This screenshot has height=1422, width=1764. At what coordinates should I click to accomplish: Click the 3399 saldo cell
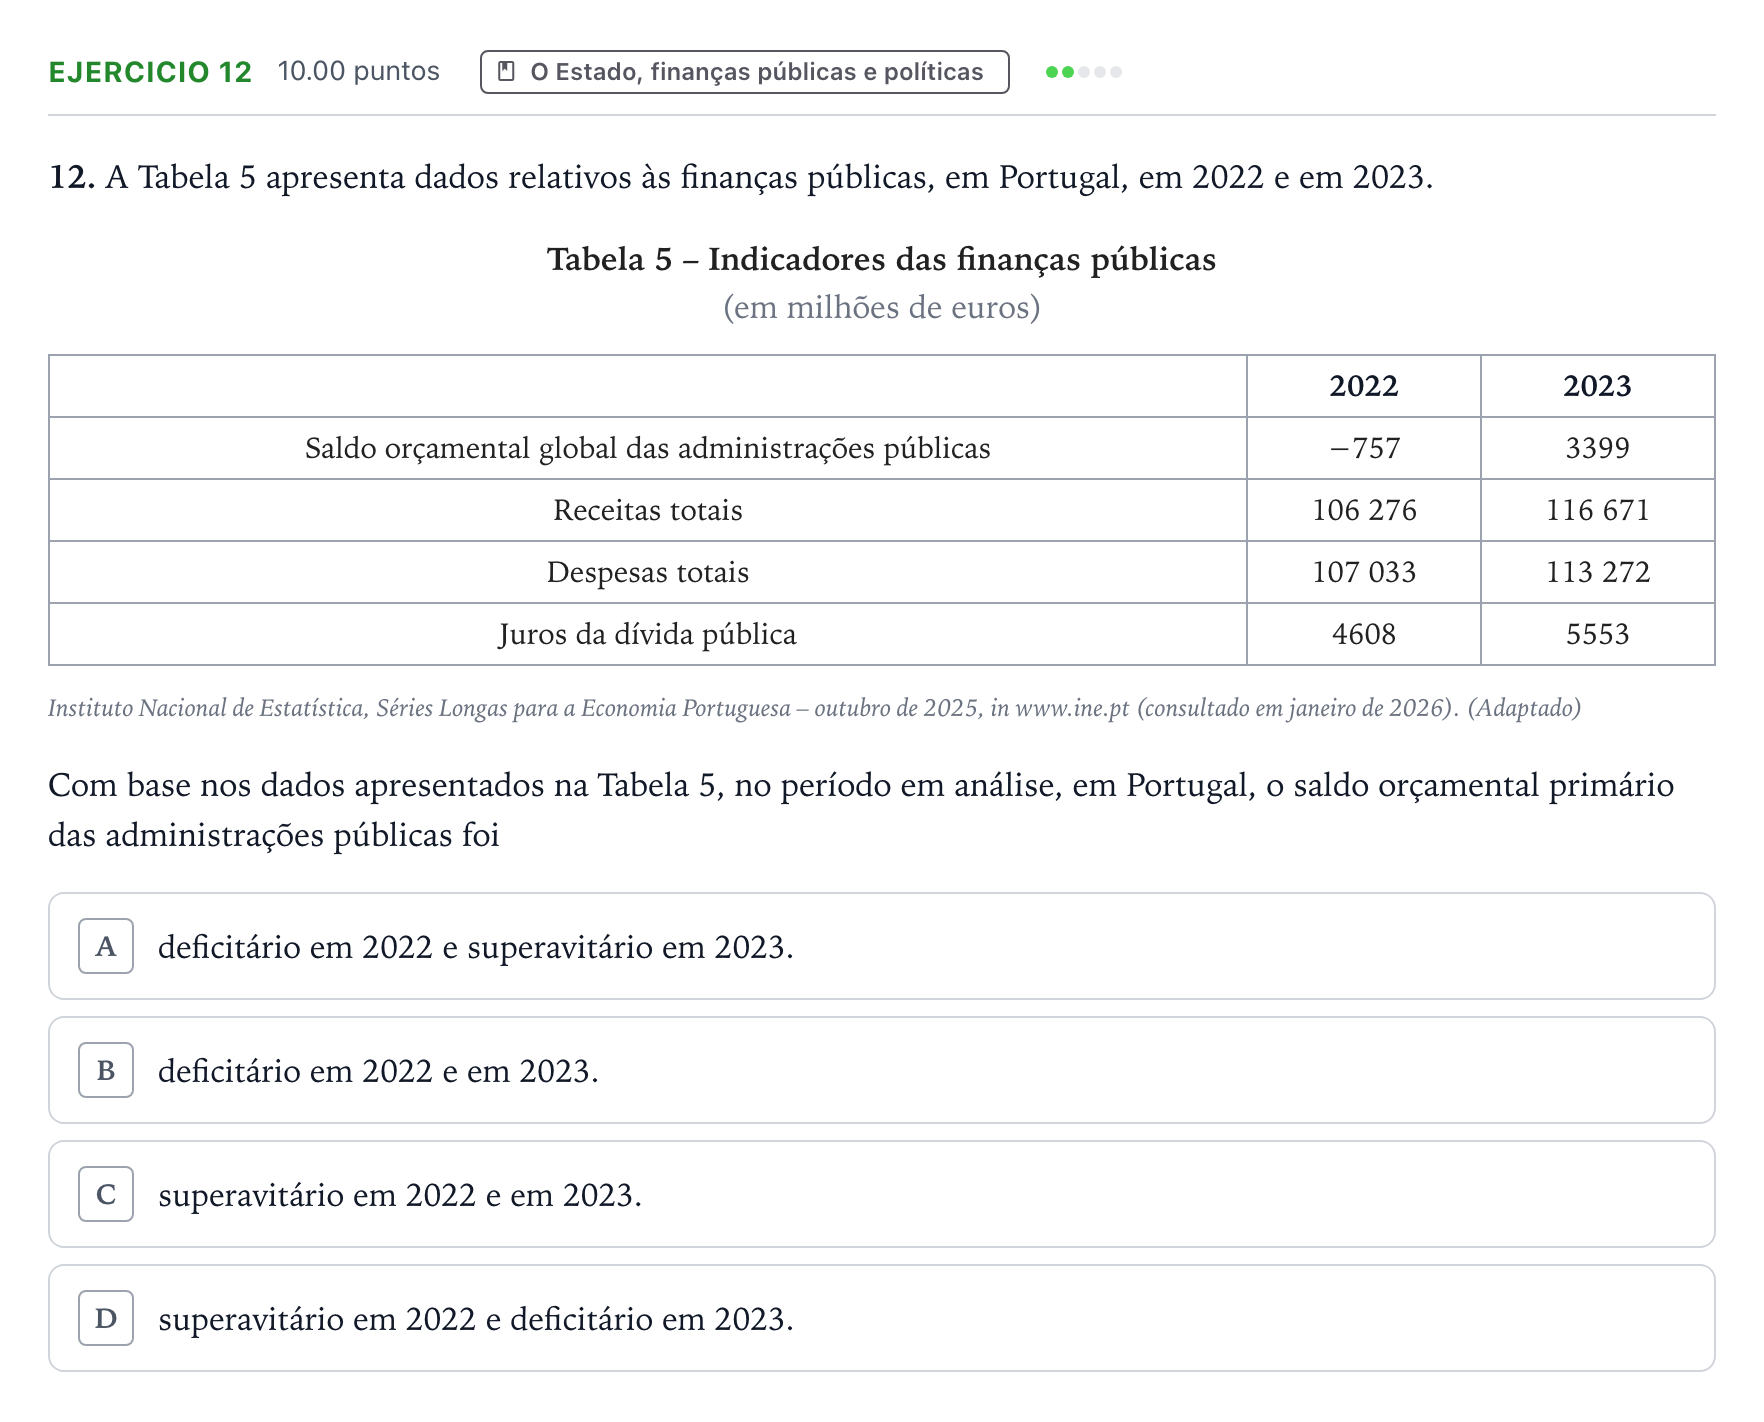1597,448
